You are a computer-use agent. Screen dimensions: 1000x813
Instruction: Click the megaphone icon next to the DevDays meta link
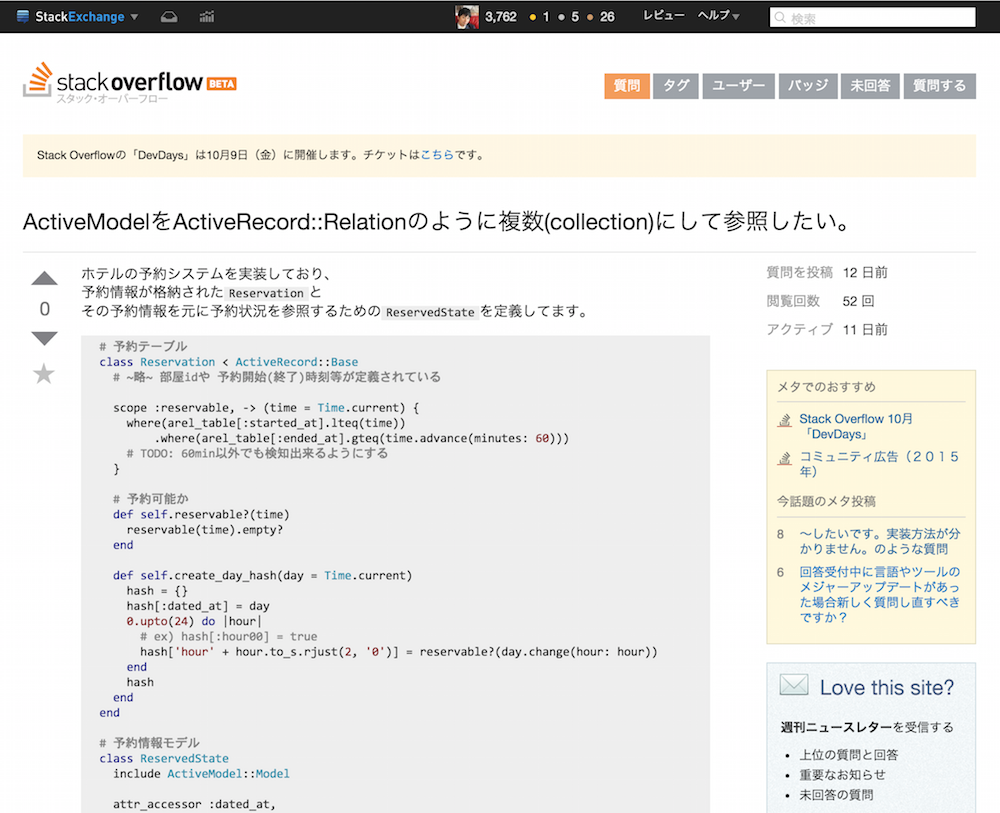coord(784,418)
